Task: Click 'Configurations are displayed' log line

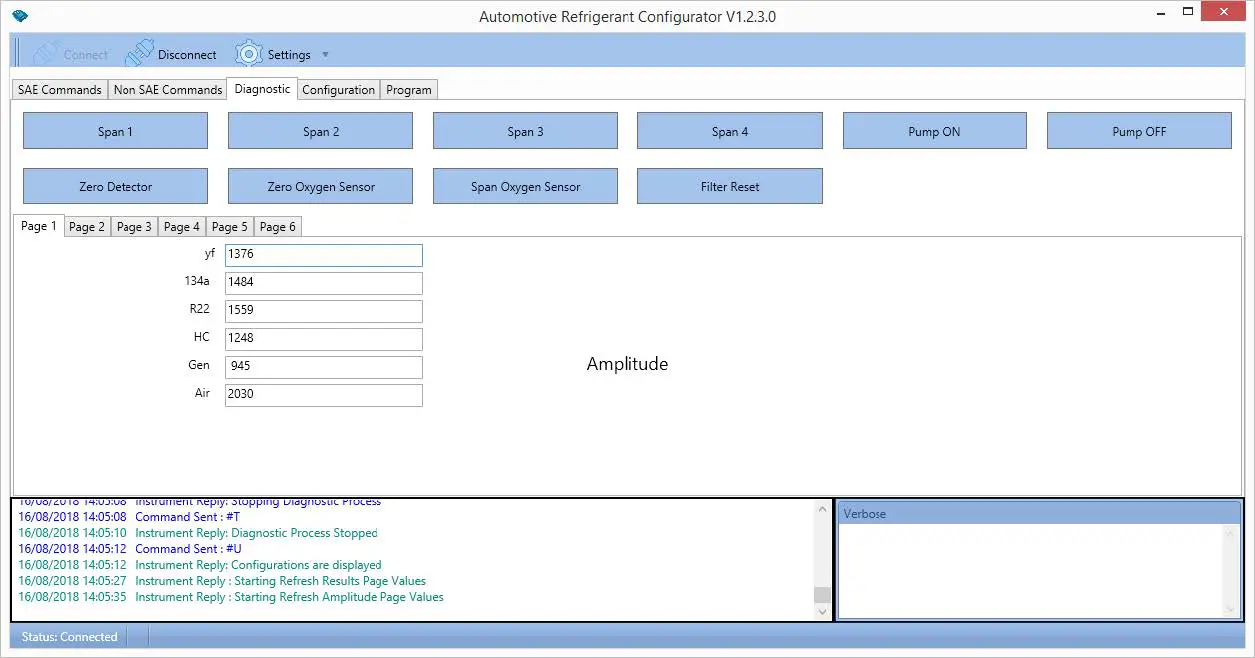Action: (x=200, y=565)
